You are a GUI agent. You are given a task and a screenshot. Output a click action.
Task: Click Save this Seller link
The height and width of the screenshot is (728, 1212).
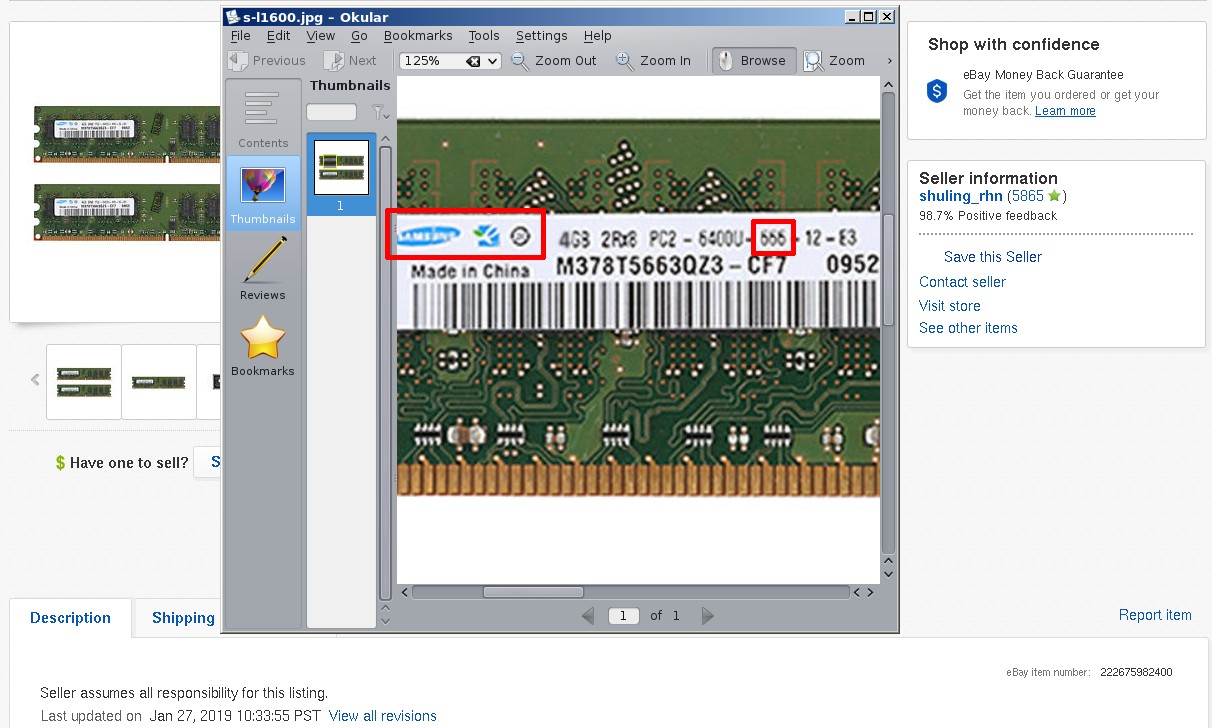(993, 257)
